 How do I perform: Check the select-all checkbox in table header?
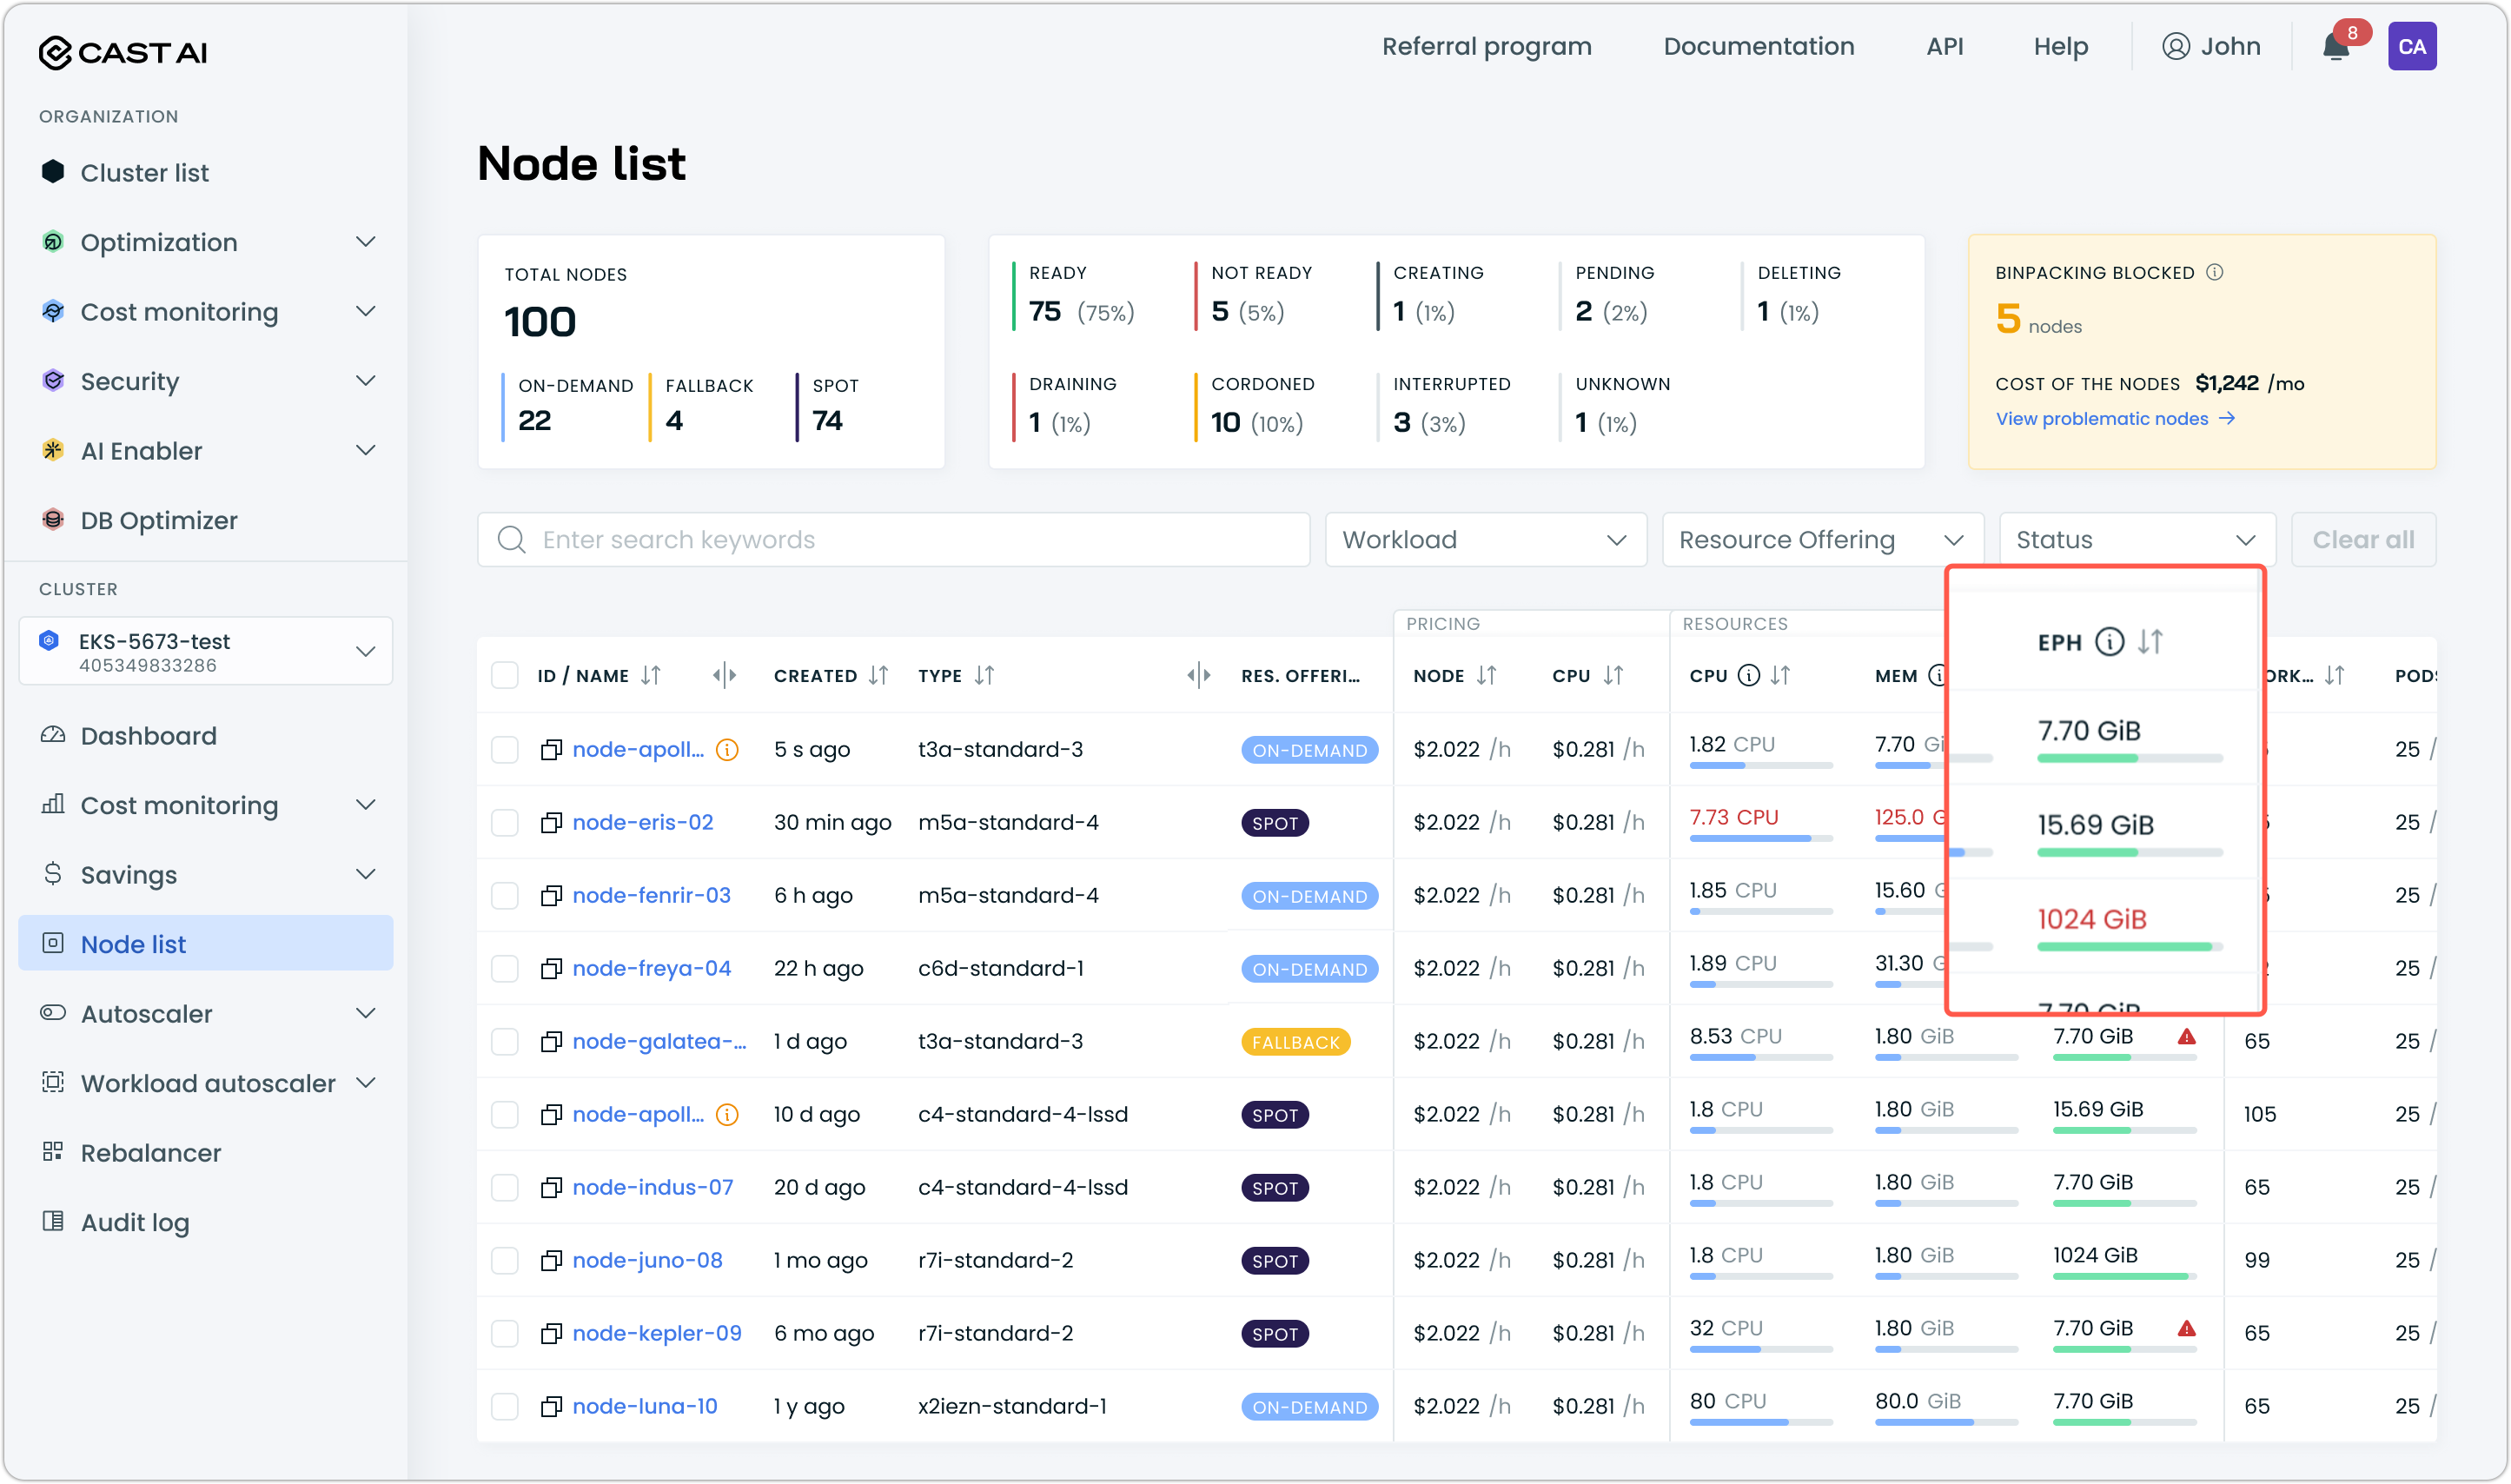pyautogui.click(x=505, y=676)
